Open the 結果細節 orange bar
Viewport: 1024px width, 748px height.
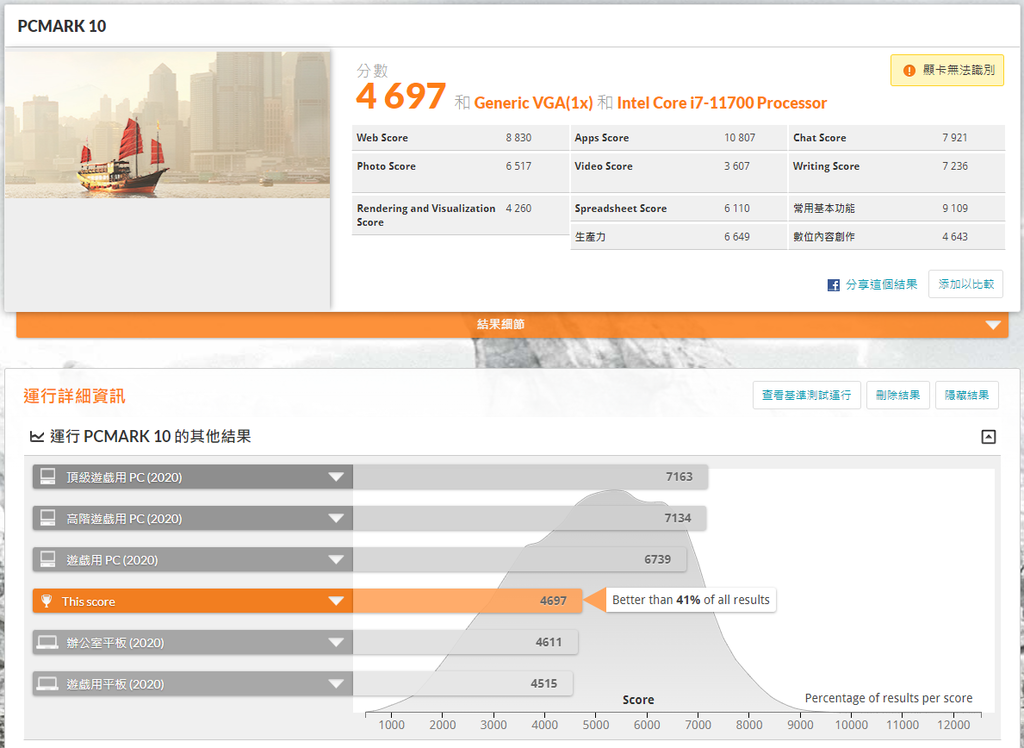pos(512,325)
